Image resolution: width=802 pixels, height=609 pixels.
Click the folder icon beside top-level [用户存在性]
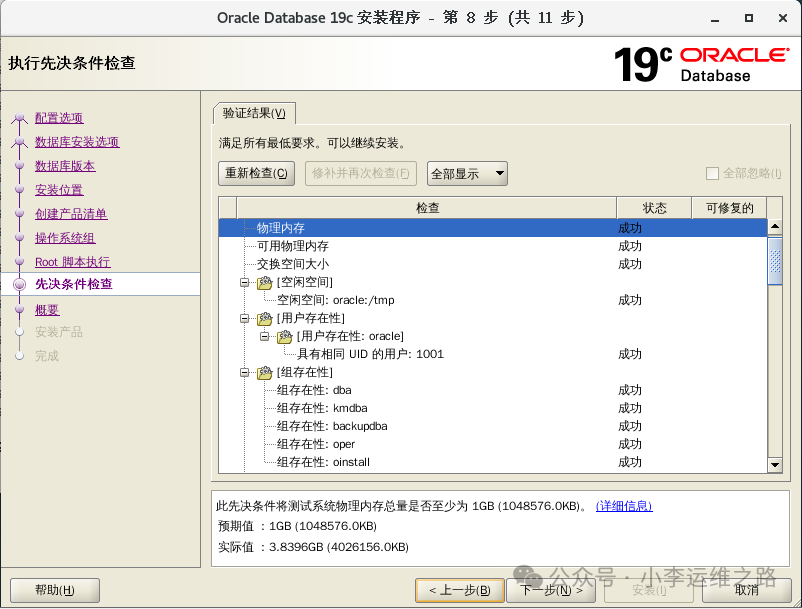tap(264, 319)
